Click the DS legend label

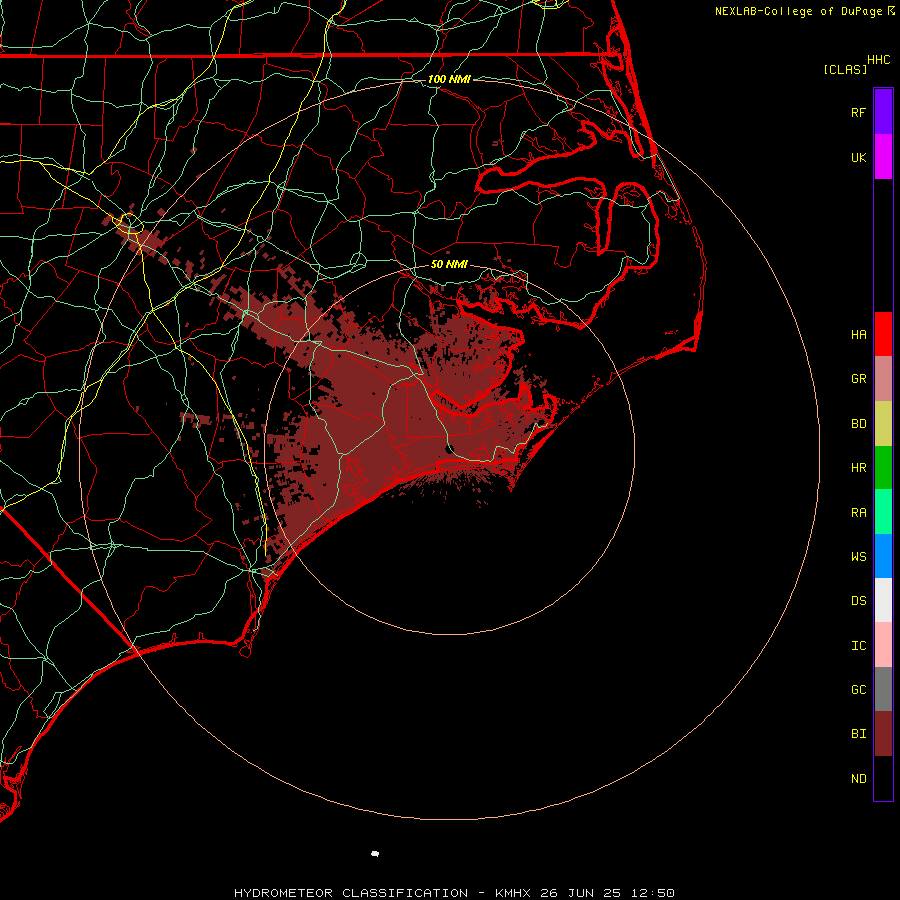click(x=858, y=601)
